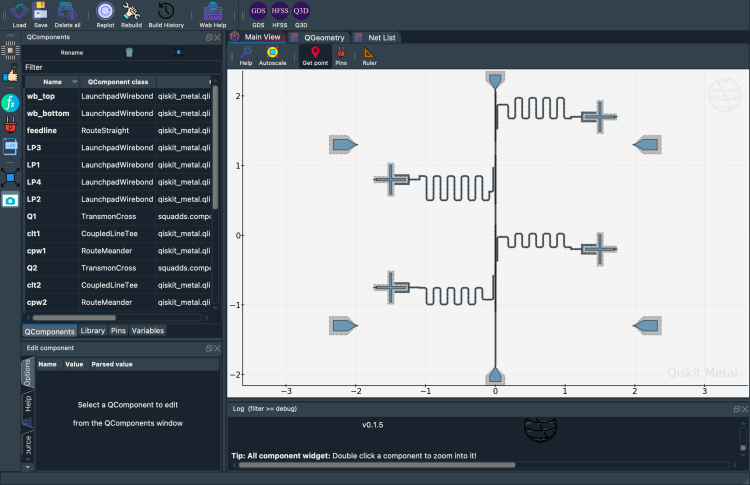
Task: Toggle Pins display in plot toolbar
Action: coord(341,56)
